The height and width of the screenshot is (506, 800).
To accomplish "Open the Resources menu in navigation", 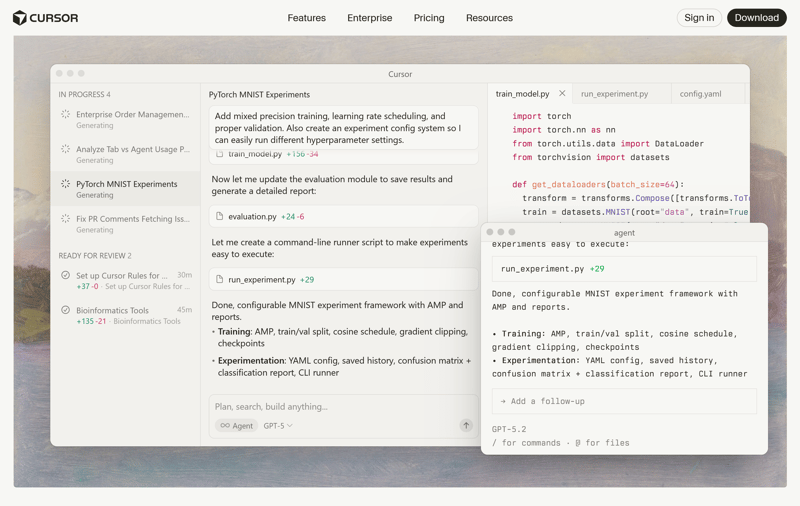I will click(x=489, y=18).
